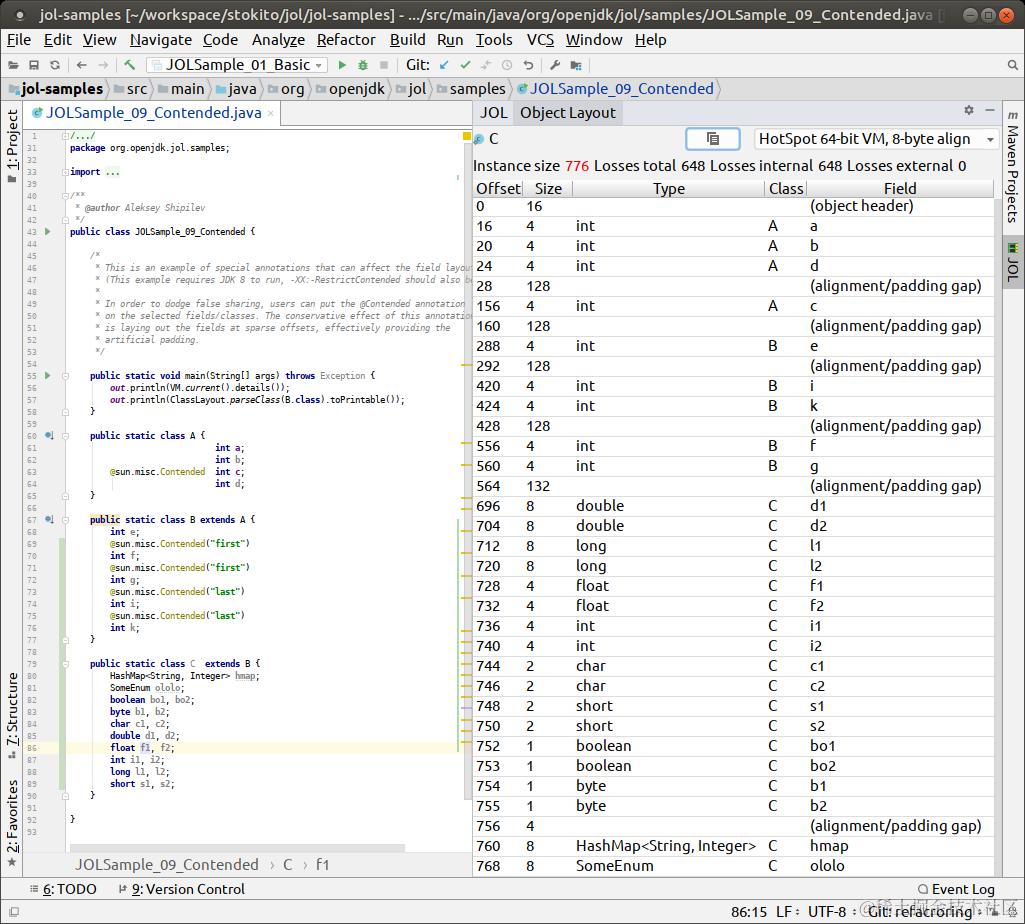Collapse class C fold marker
The image size is (1025, 924).
tap(65, 664)
